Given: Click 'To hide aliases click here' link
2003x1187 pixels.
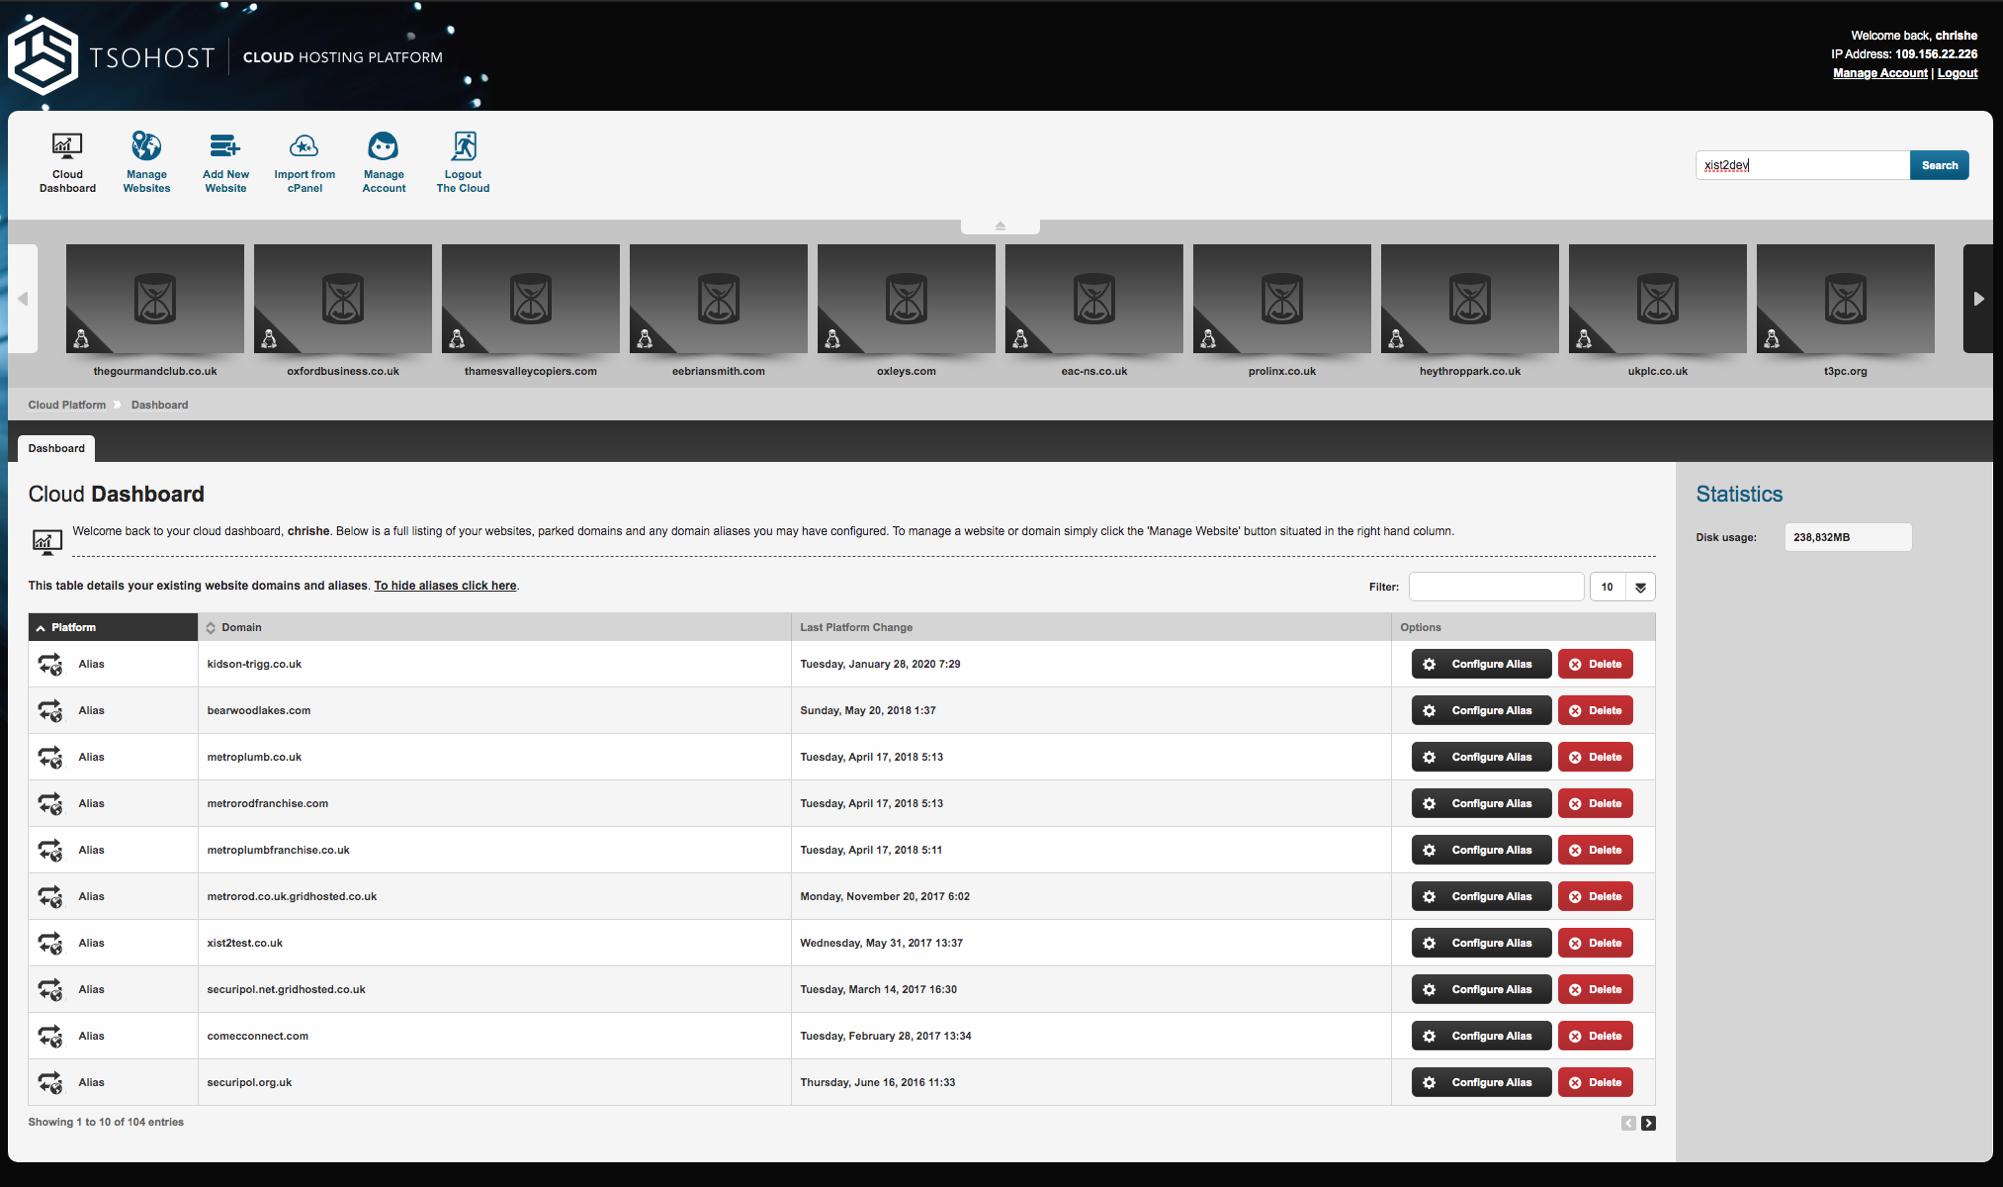Looking at the screenshot, I should [x=445, y=586].
